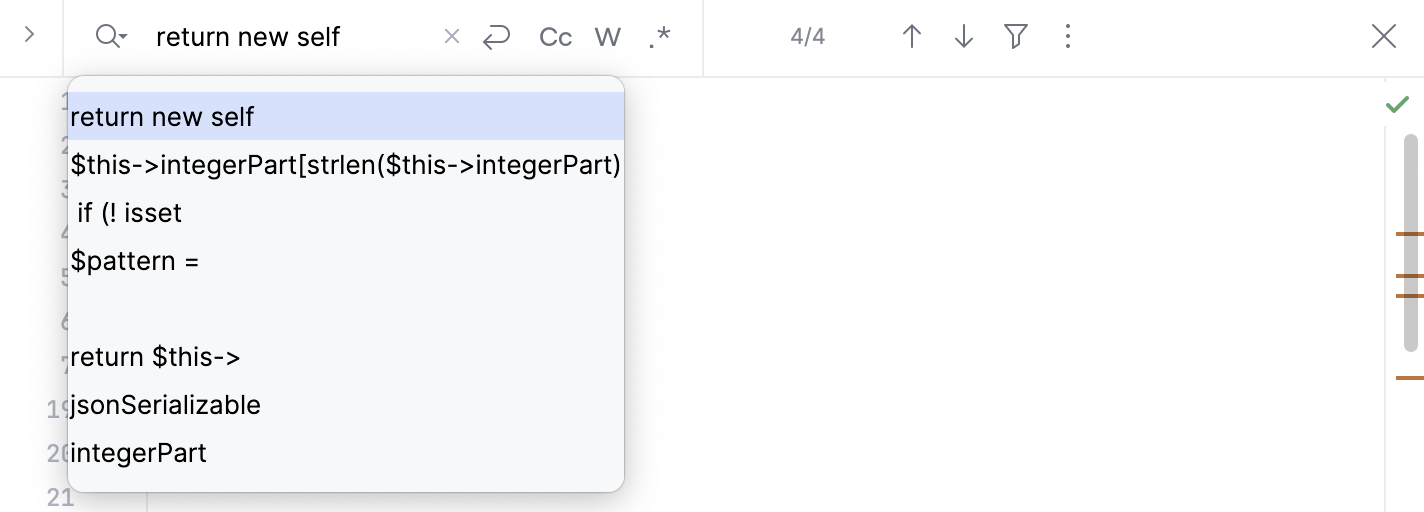
Task: Close the search bar
Action: pos(1384,37)
